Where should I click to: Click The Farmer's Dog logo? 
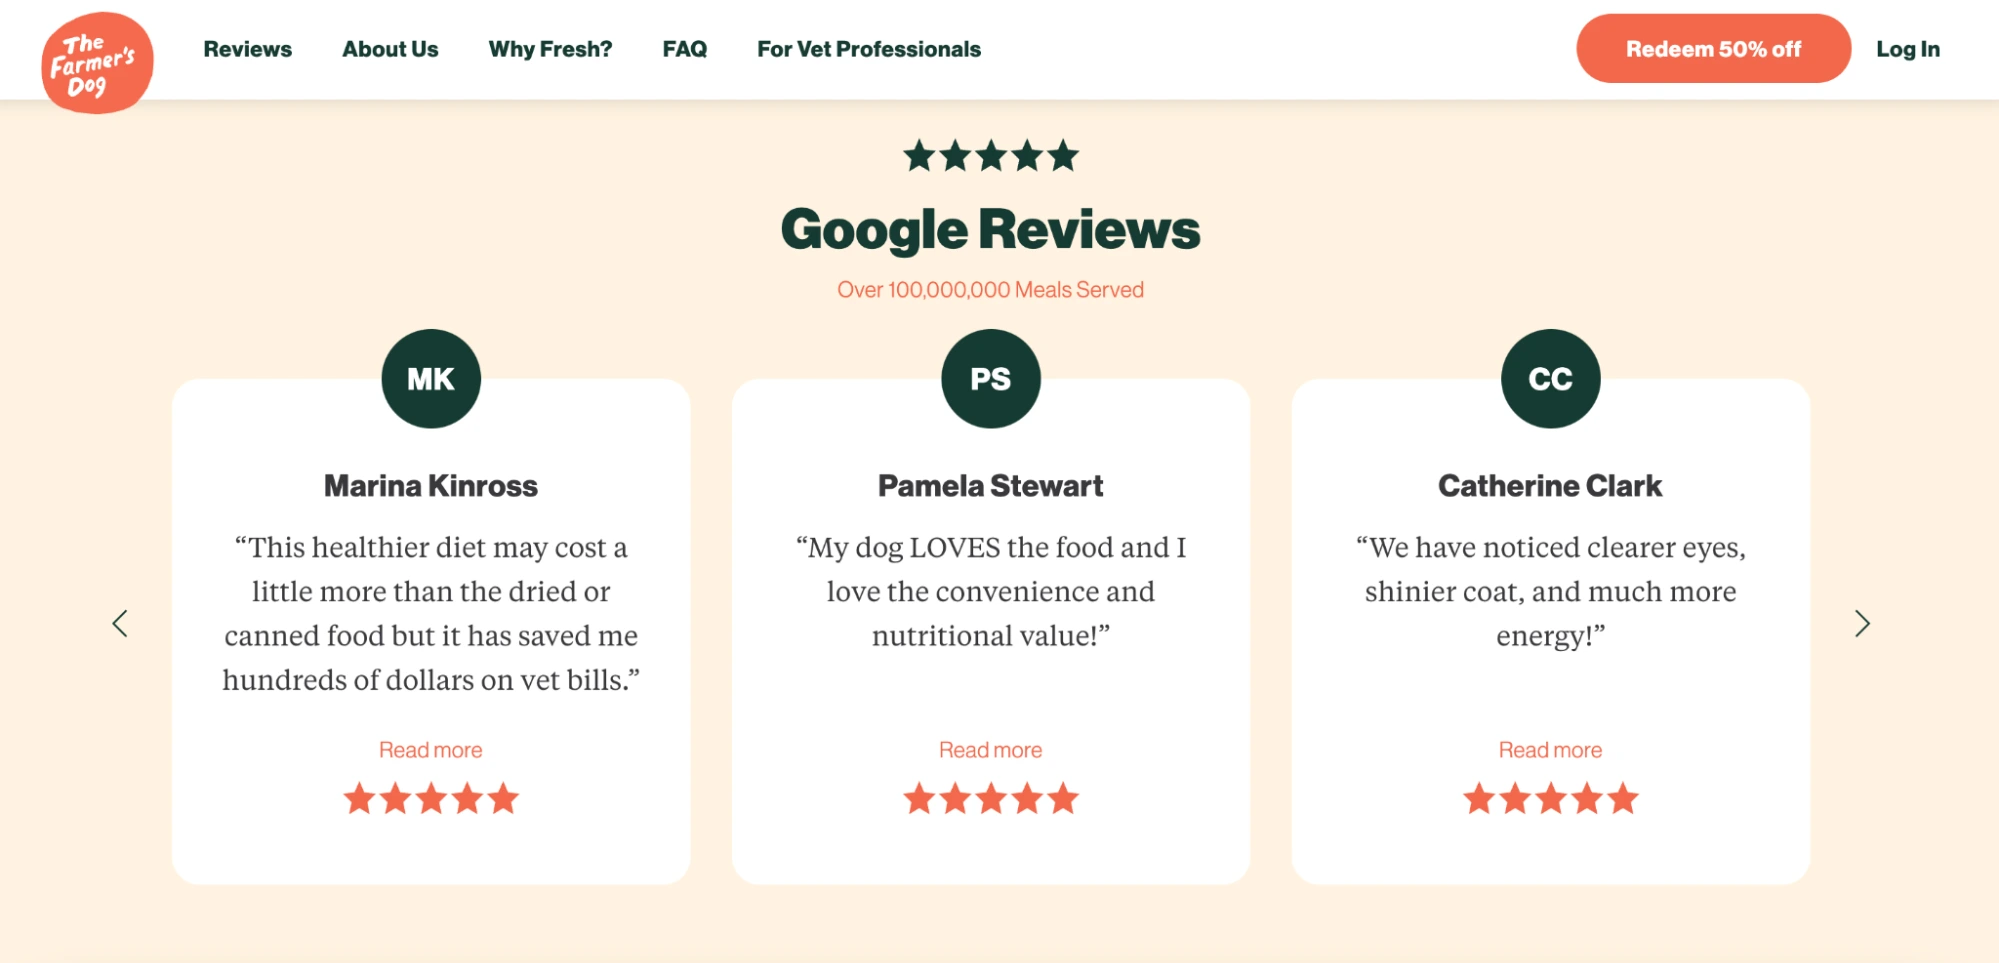pos(97,62)
